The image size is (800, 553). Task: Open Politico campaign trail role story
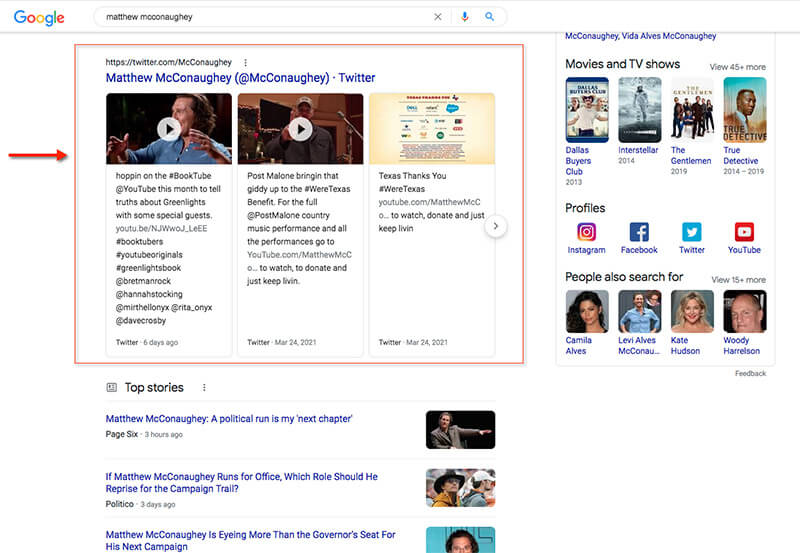241,483
